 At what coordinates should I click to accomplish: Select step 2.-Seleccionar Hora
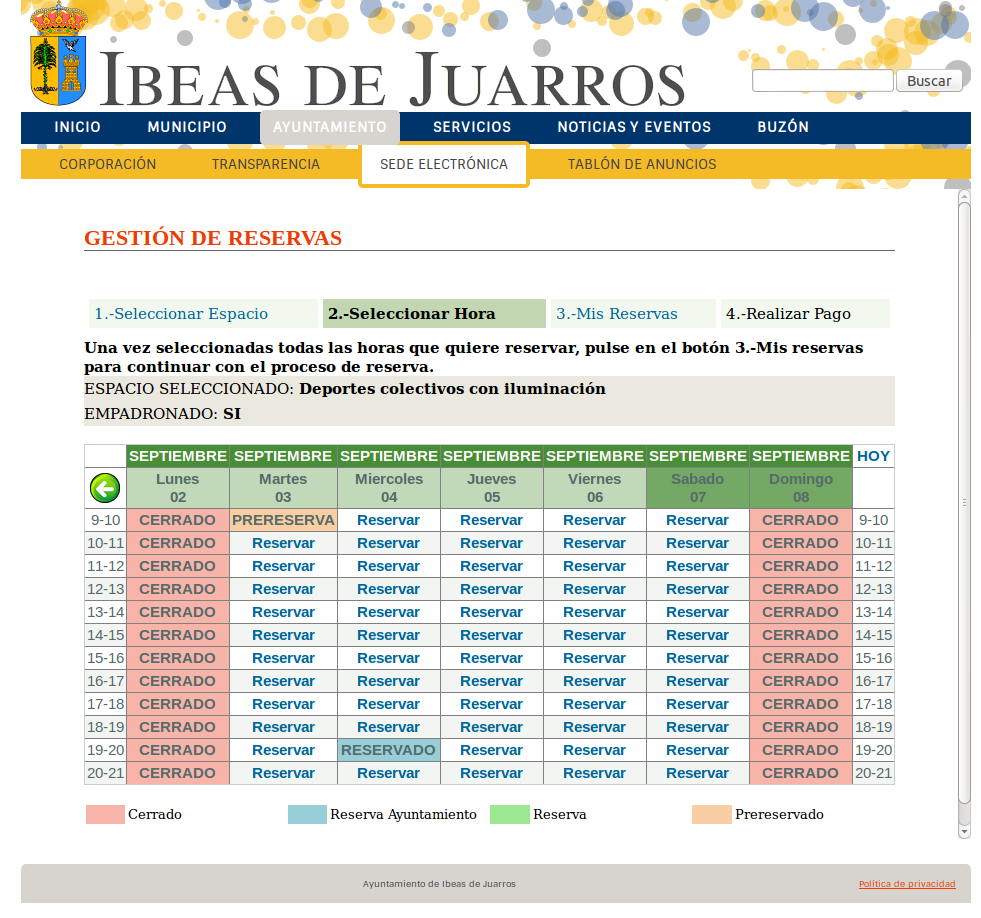(x=434, y=314)
